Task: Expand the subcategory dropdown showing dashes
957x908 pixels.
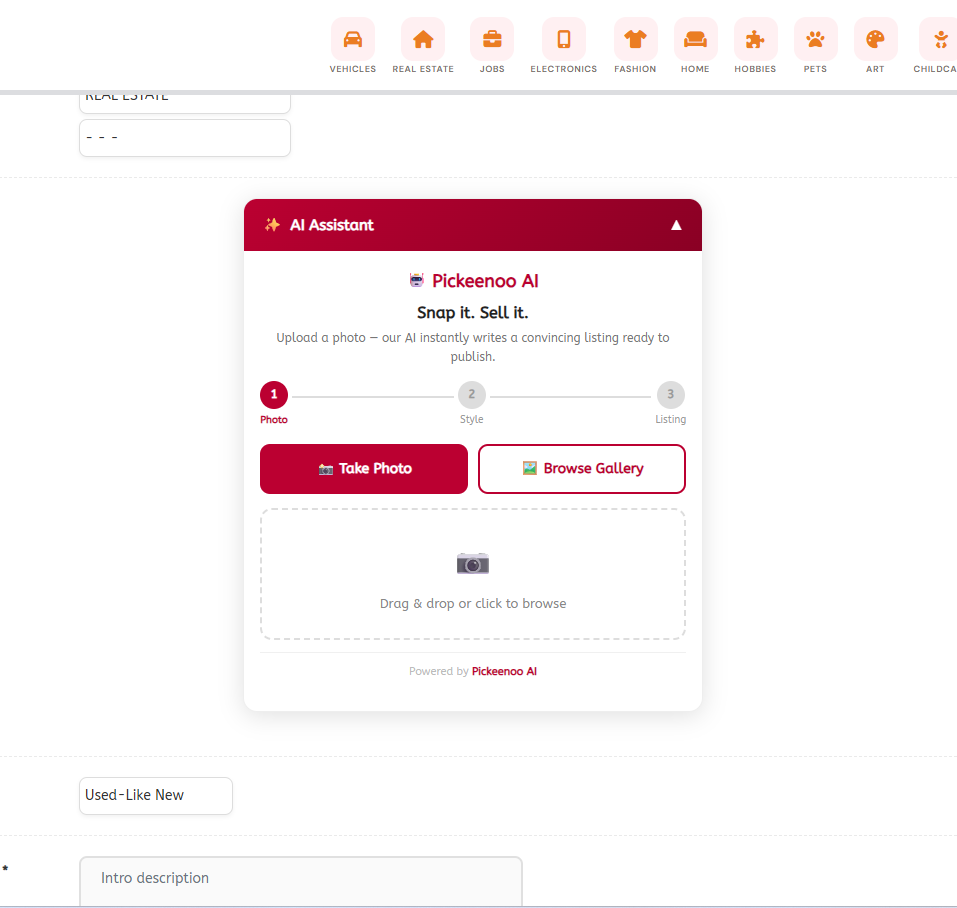Action: pos(185,138)
